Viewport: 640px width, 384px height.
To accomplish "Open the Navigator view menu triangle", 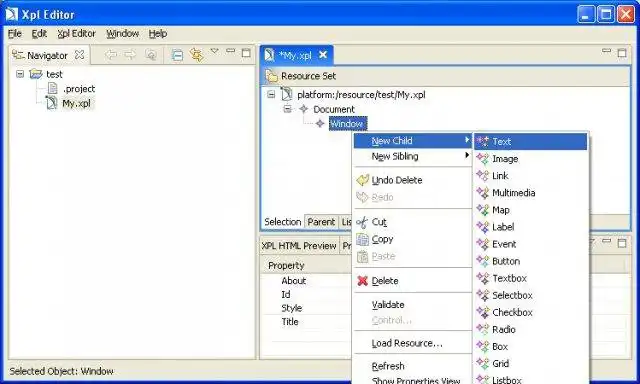I will pyautogui.click(x=214, y=51).
